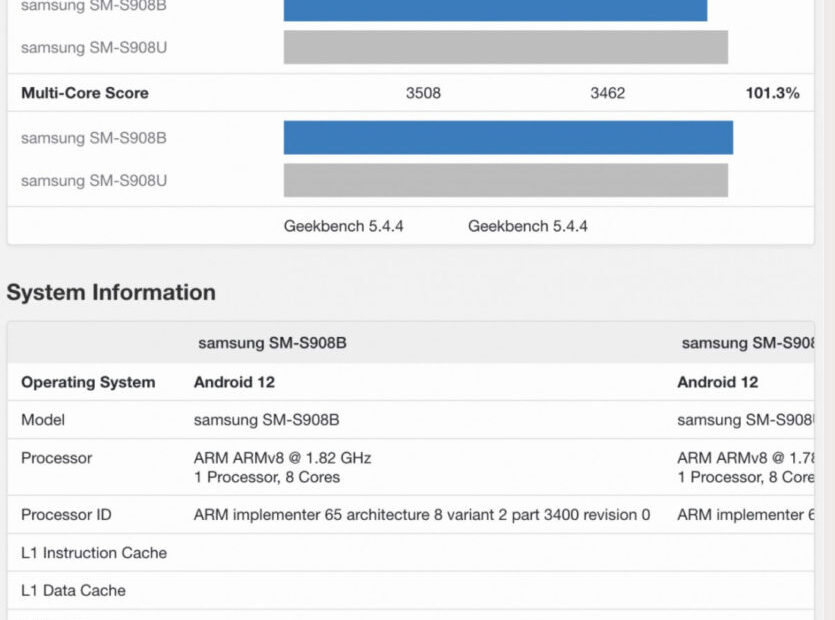835x620 pixels.
Task: Click the first Geekbench 5.4.4 version text
Action: click(x=343, y=226)
